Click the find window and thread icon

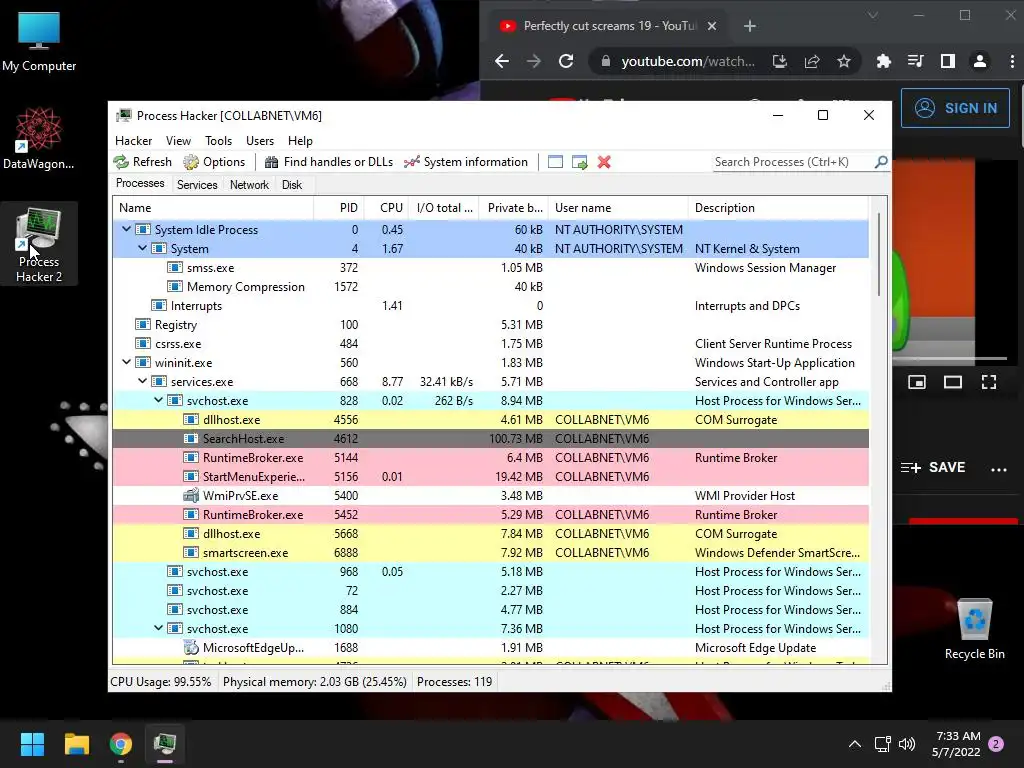[x=579, y=162]
